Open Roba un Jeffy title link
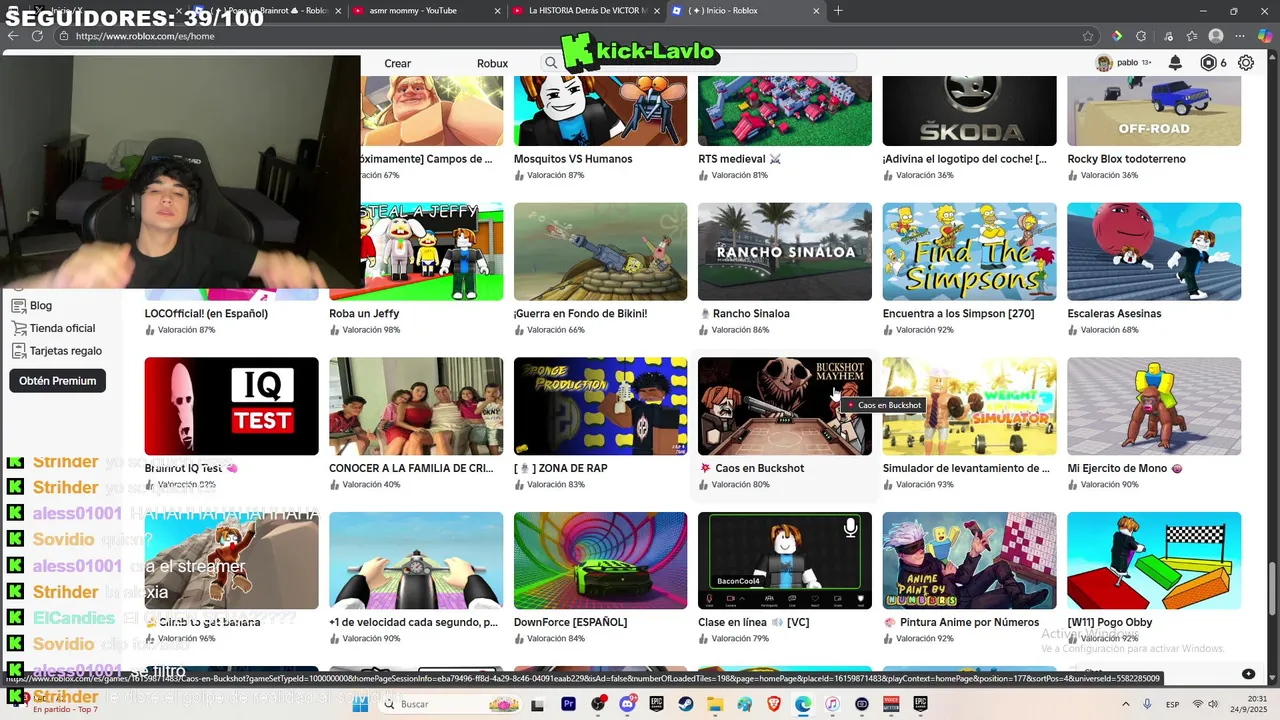 pos(364,314)
